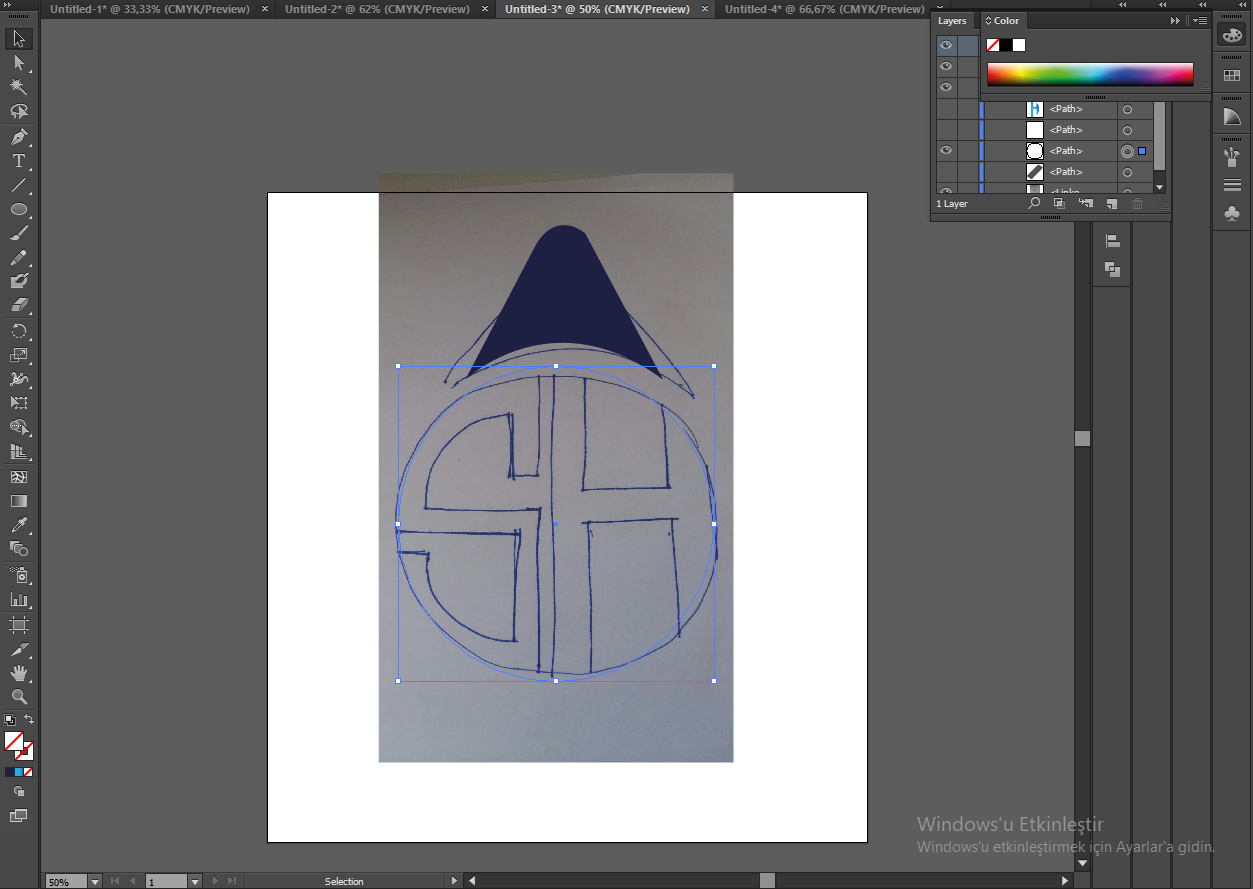Choose the Magic Wand tool
Image resolution: width=1253 pixels, height=889 pixels.
pos(19,87)
